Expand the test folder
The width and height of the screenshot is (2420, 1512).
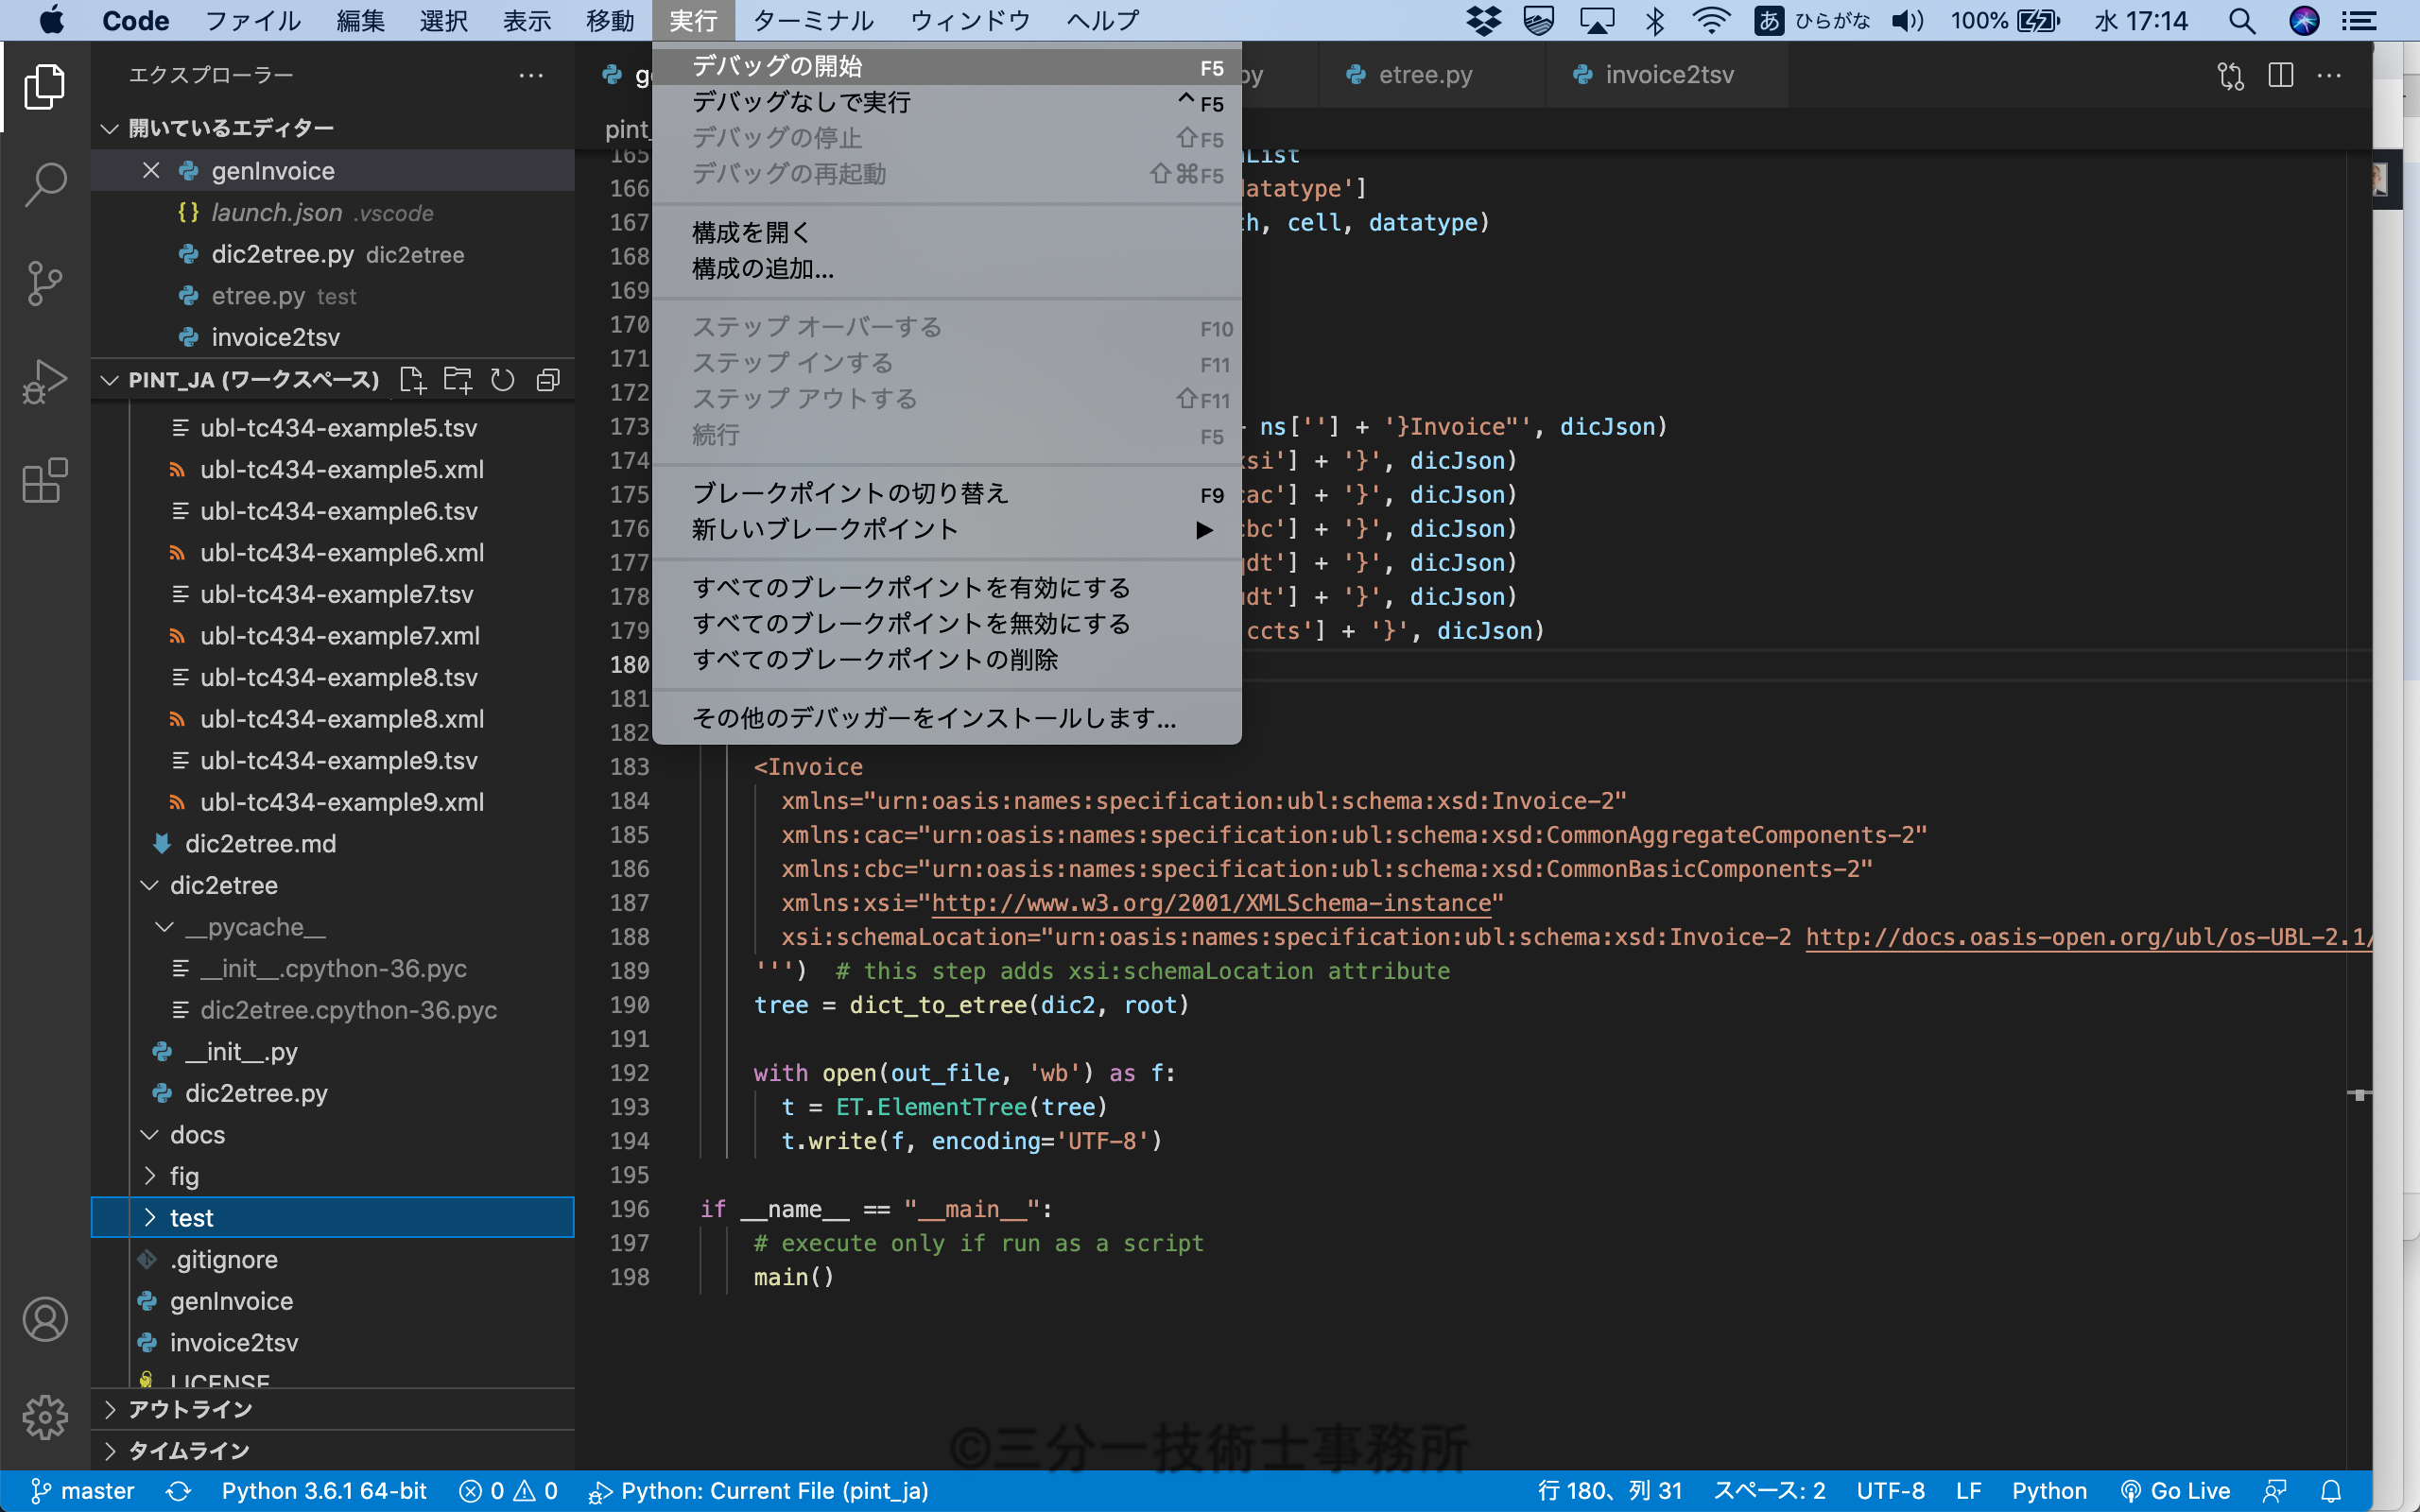pyautogui.click(x=149, y=1218)
